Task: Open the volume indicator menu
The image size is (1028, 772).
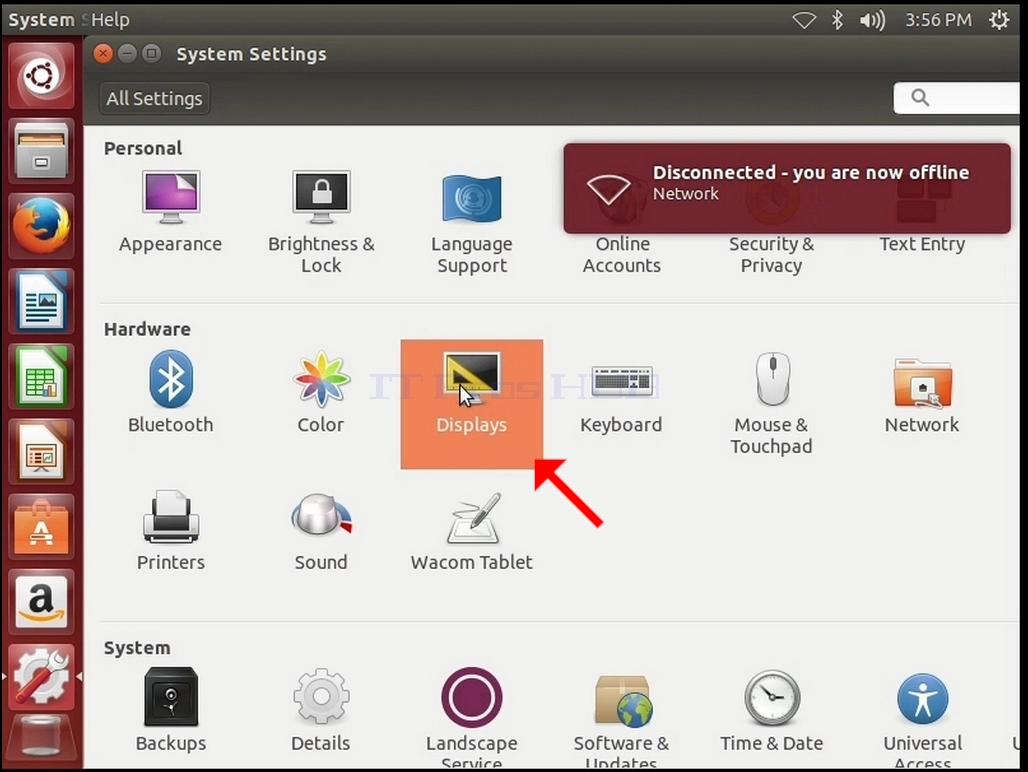Action: click(873, 20)
